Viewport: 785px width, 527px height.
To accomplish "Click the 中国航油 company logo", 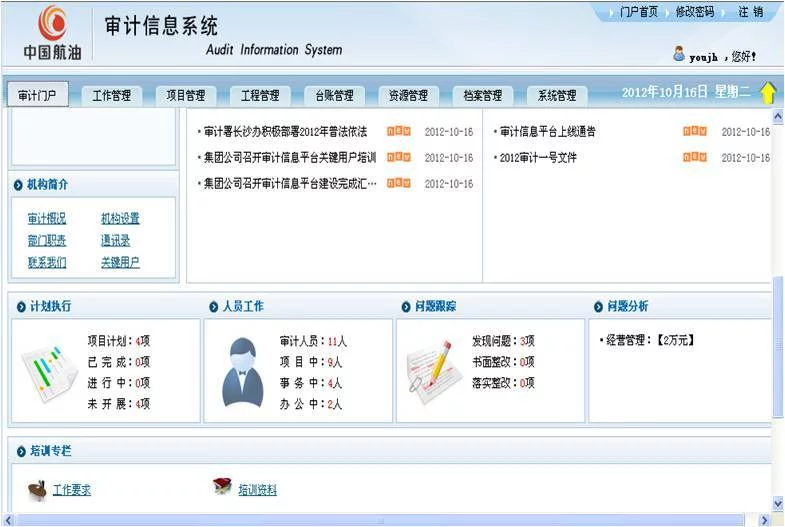I will [x=53, y=33].
